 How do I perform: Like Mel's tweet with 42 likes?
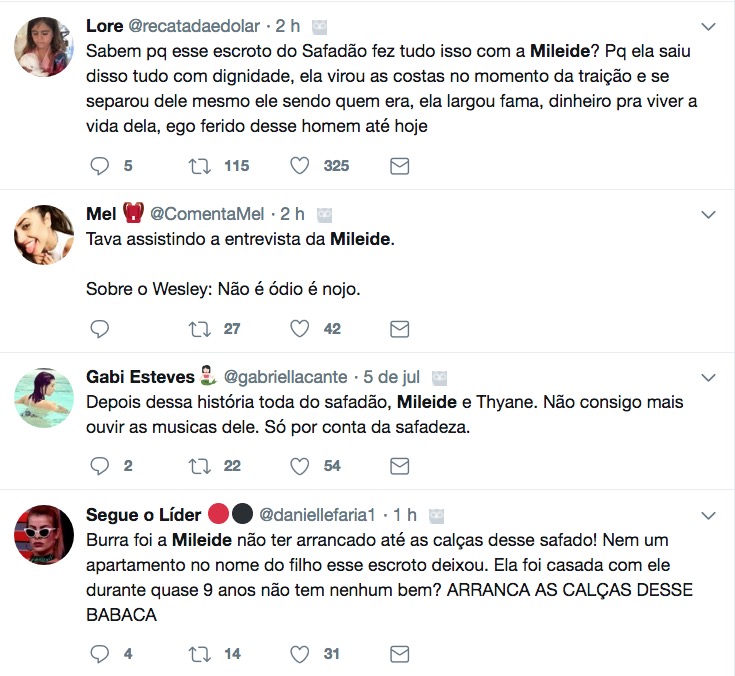[300, 328]
